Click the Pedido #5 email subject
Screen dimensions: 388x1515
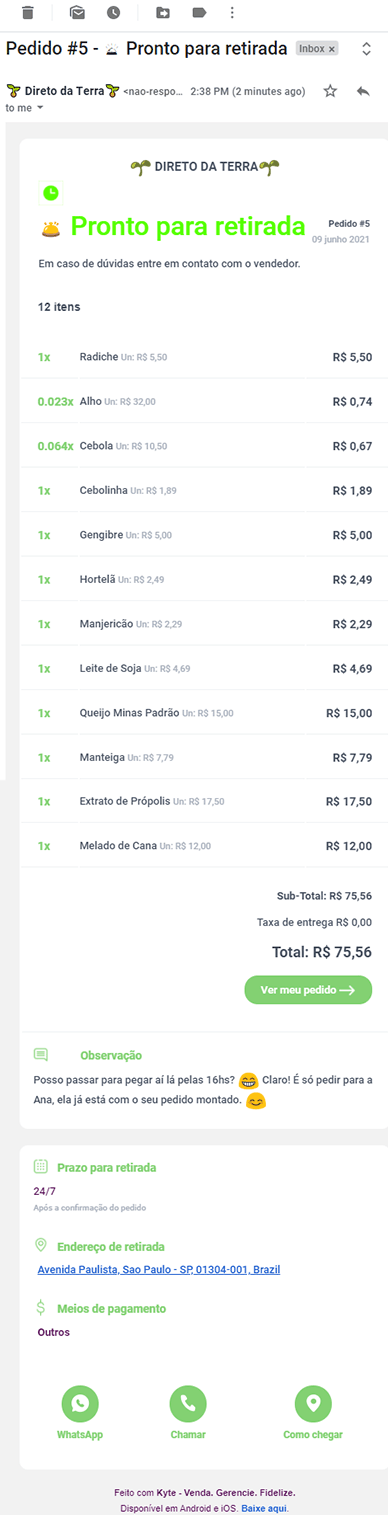point(147,48)
